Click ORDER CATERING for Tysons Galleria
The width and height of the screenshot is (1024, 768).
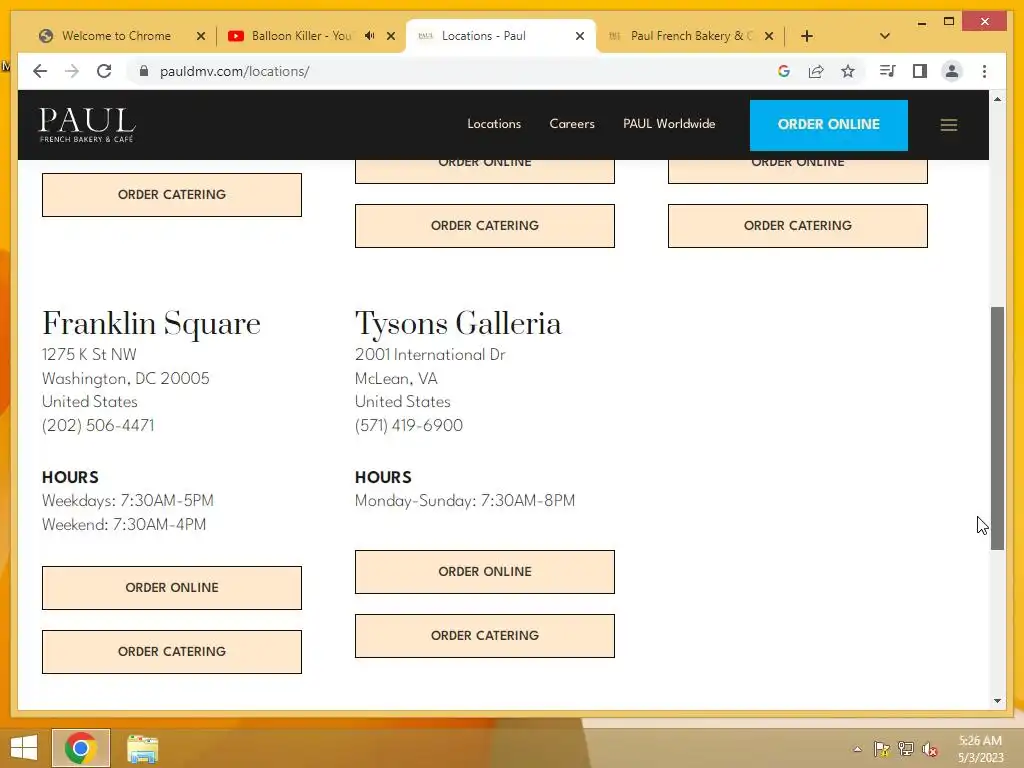tap(485, 636)
